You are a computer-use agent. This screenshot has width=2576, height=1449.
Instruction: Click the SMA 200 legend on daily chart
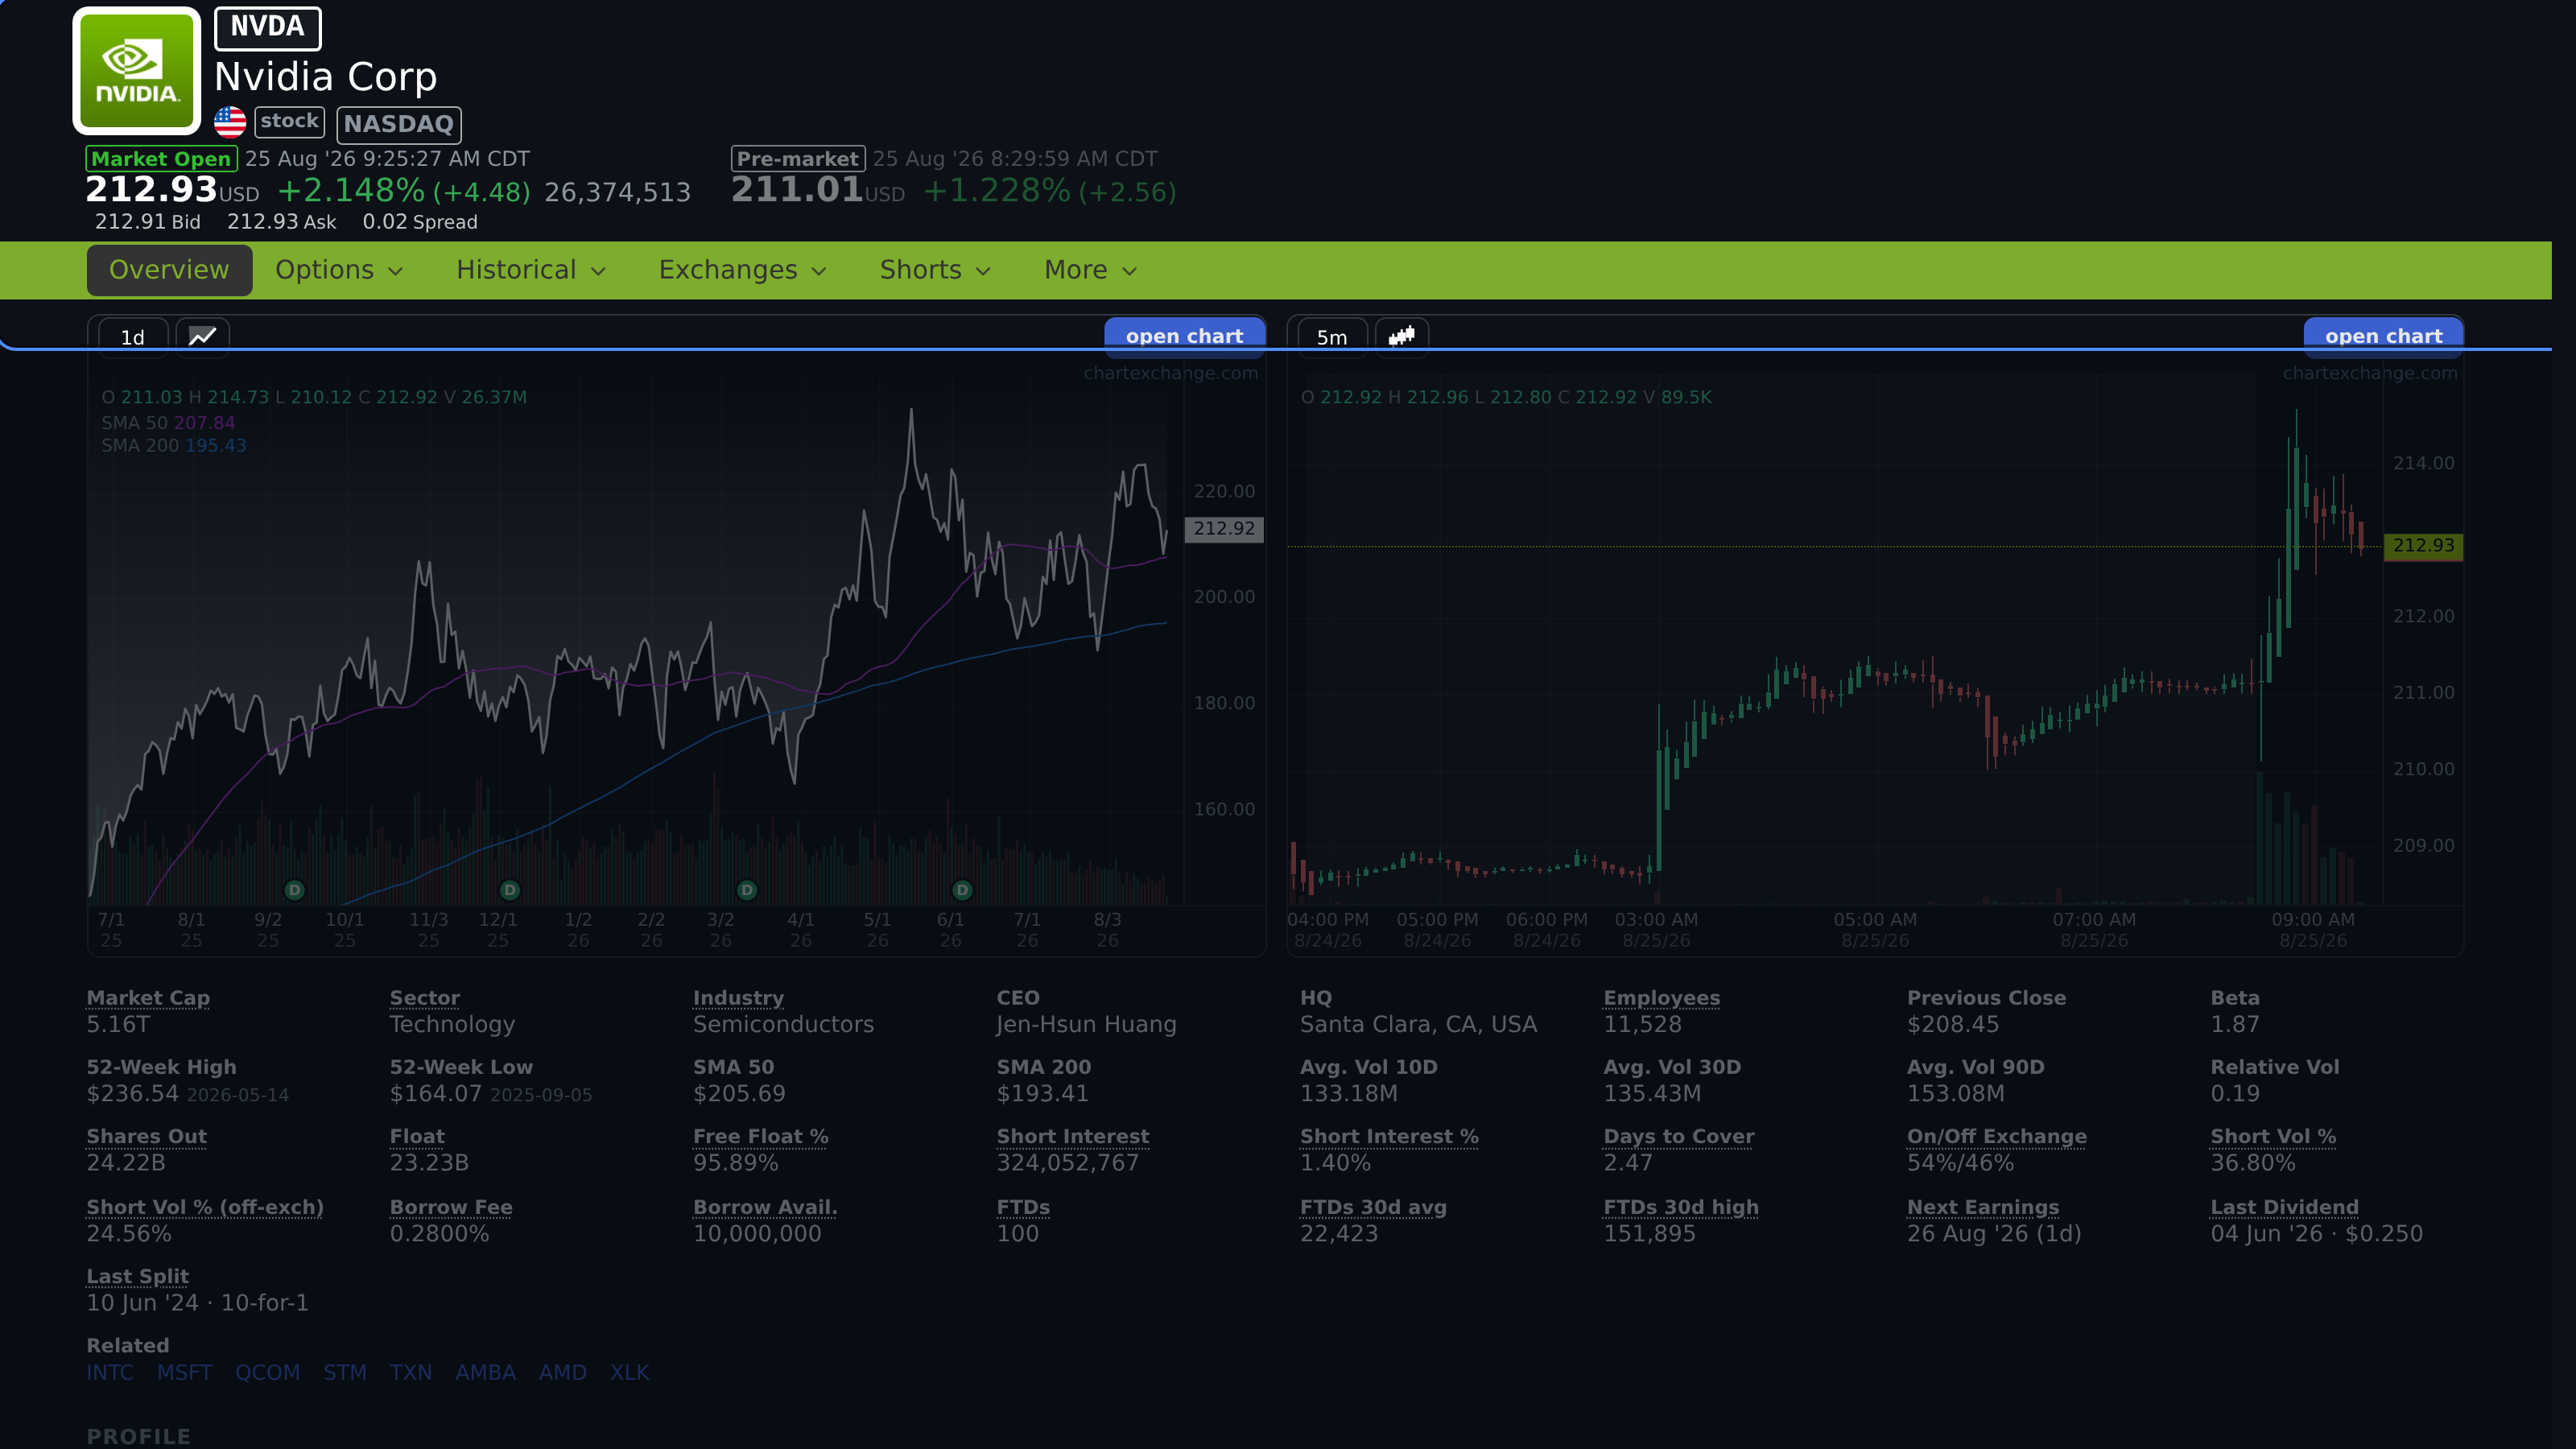click(174, 445)
